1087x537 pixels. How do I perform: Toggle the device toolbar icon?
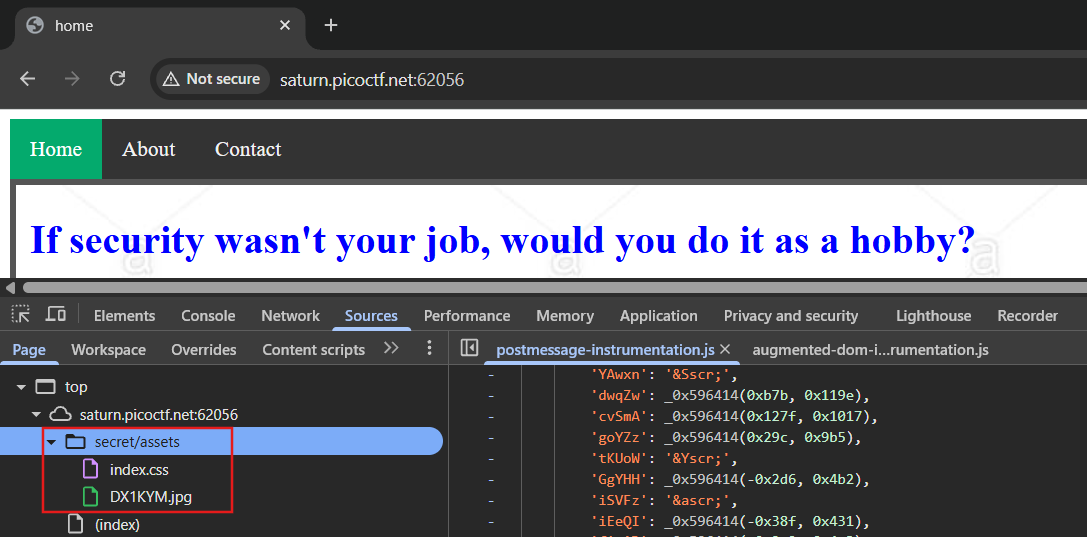[56, 315]
